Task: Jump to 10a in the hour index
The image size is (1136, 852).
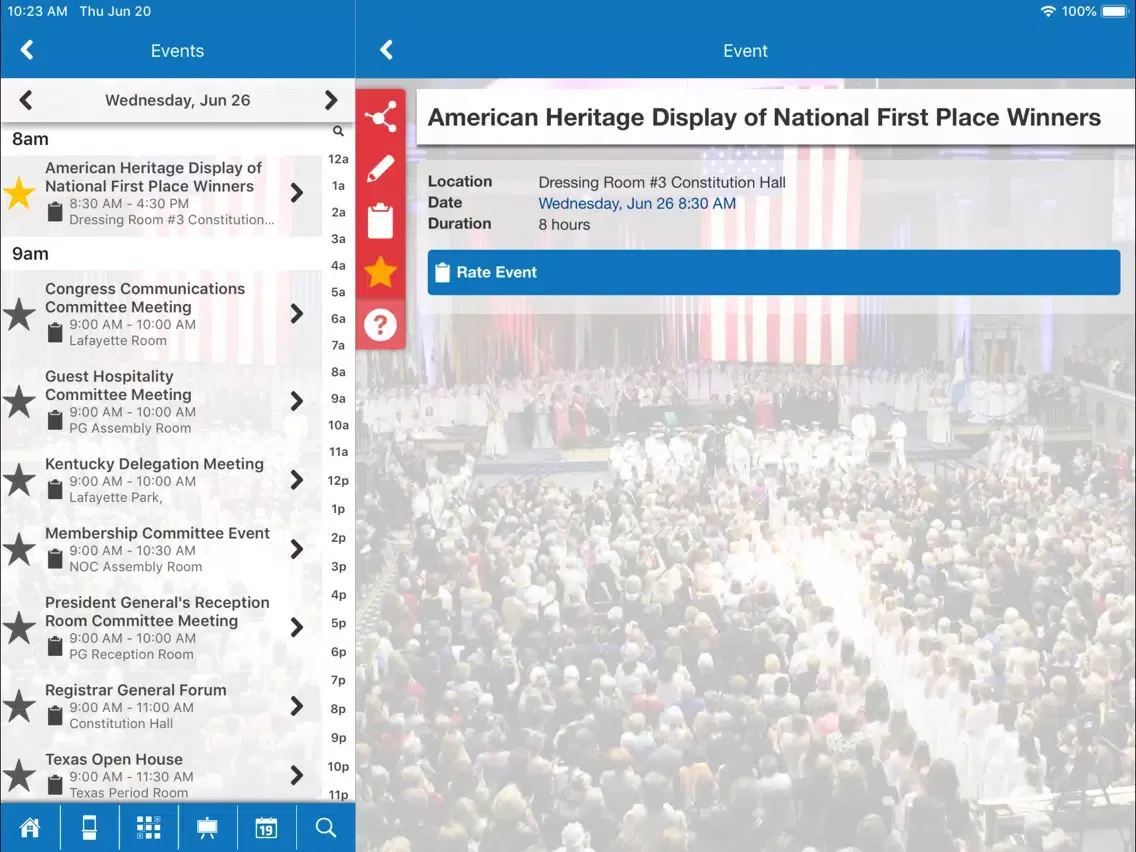Action: [338, 425]
